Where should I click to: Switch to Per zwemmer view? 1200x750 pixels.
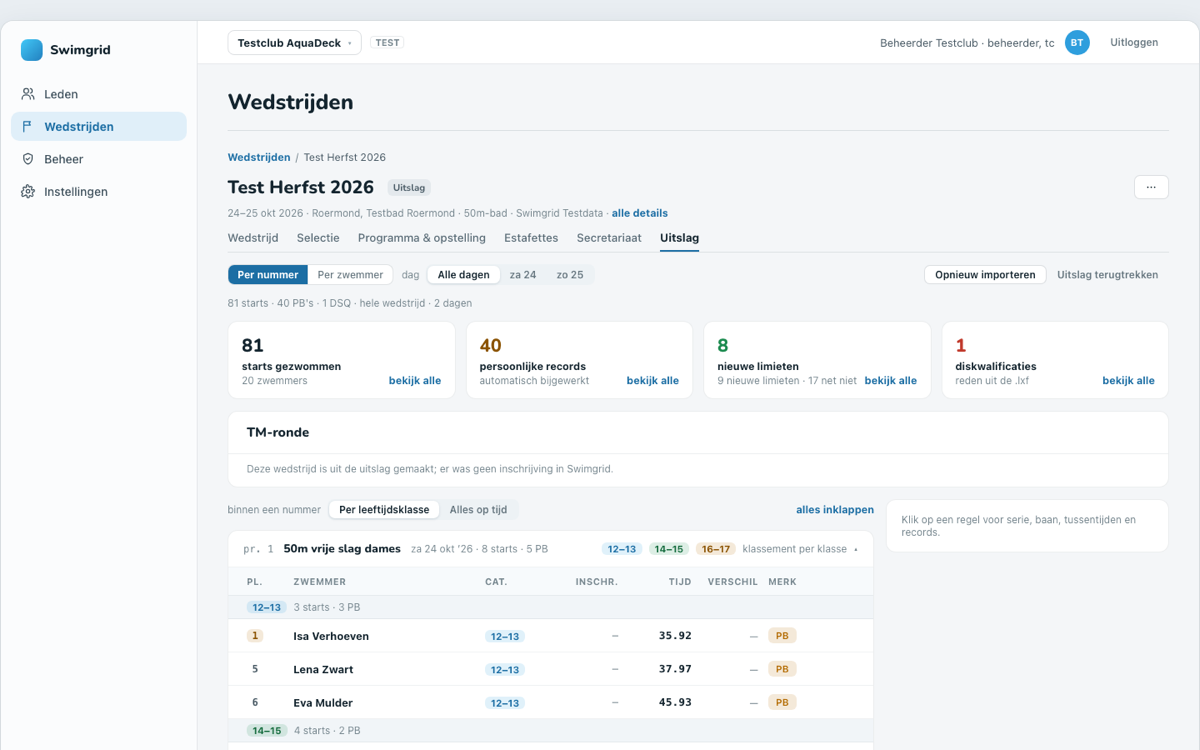pos(350,275)
